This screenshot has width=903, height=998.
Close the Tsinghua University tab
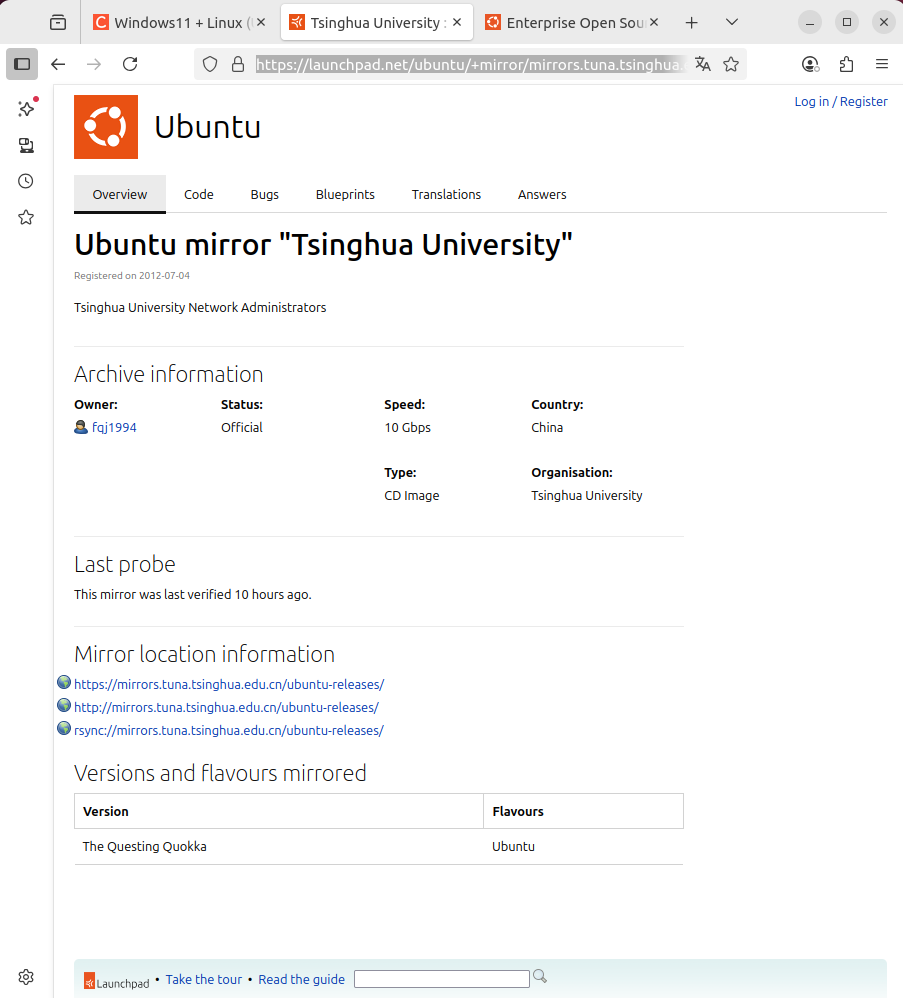pyautogui.click(x=457, y=22)
